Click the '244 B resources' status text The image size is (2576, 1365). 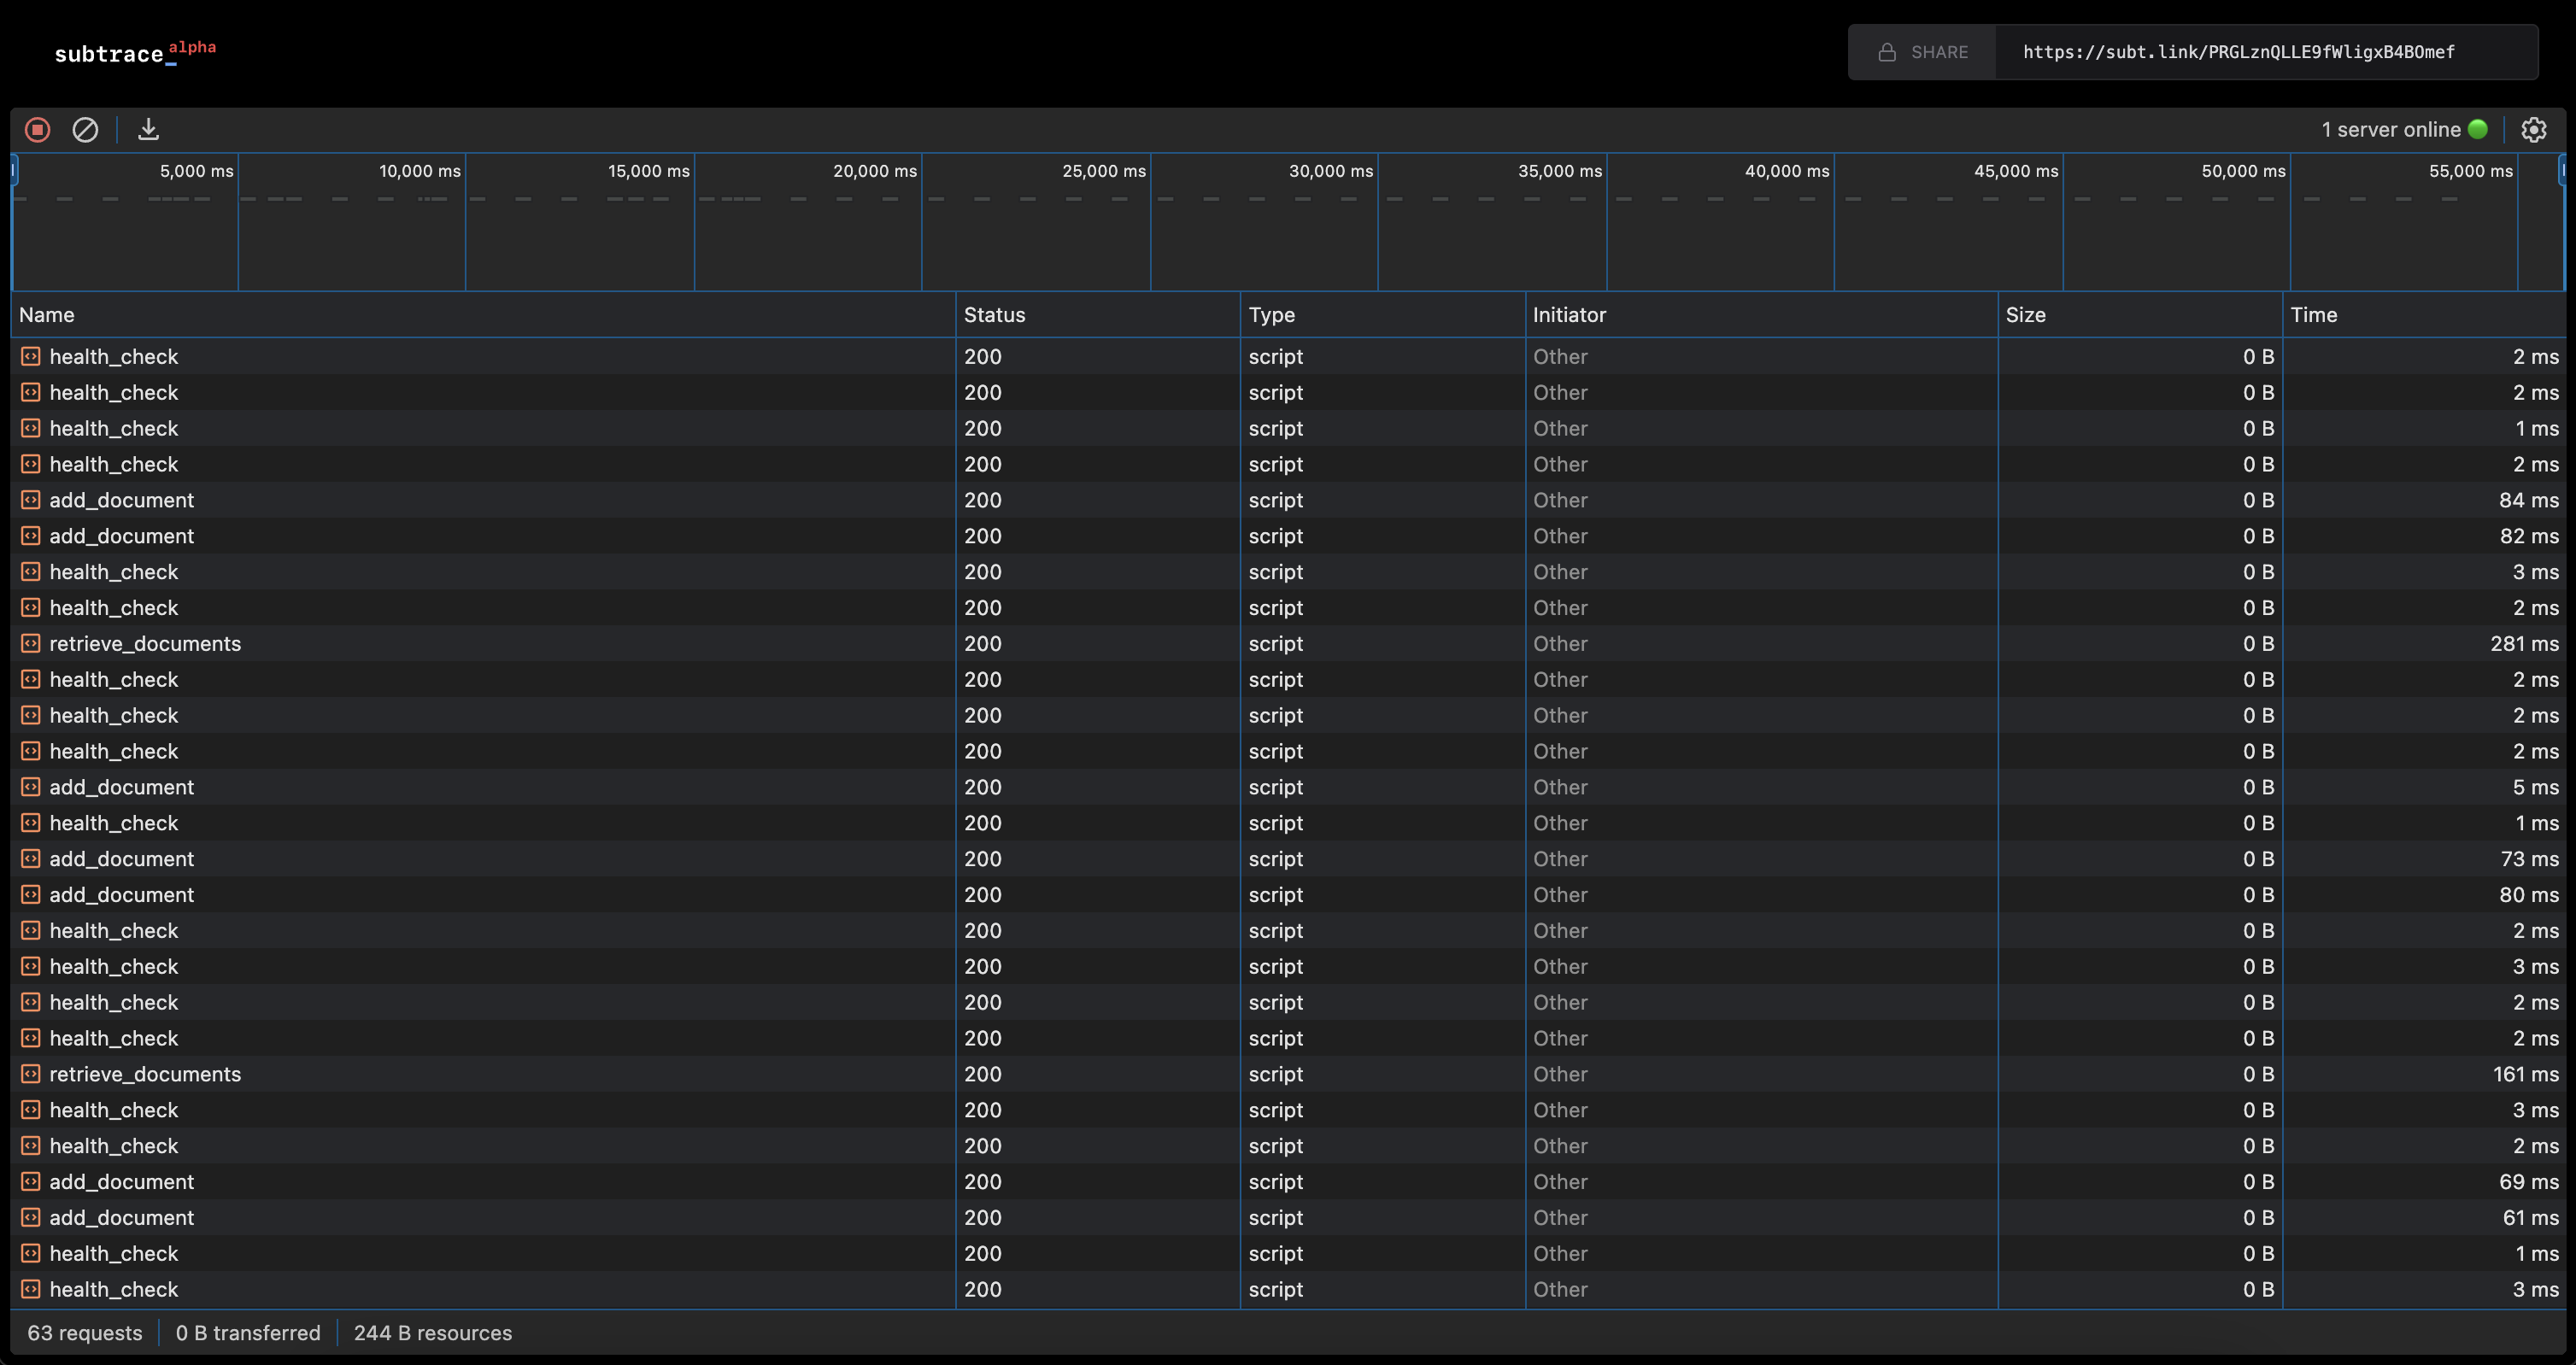(433, 1333)
